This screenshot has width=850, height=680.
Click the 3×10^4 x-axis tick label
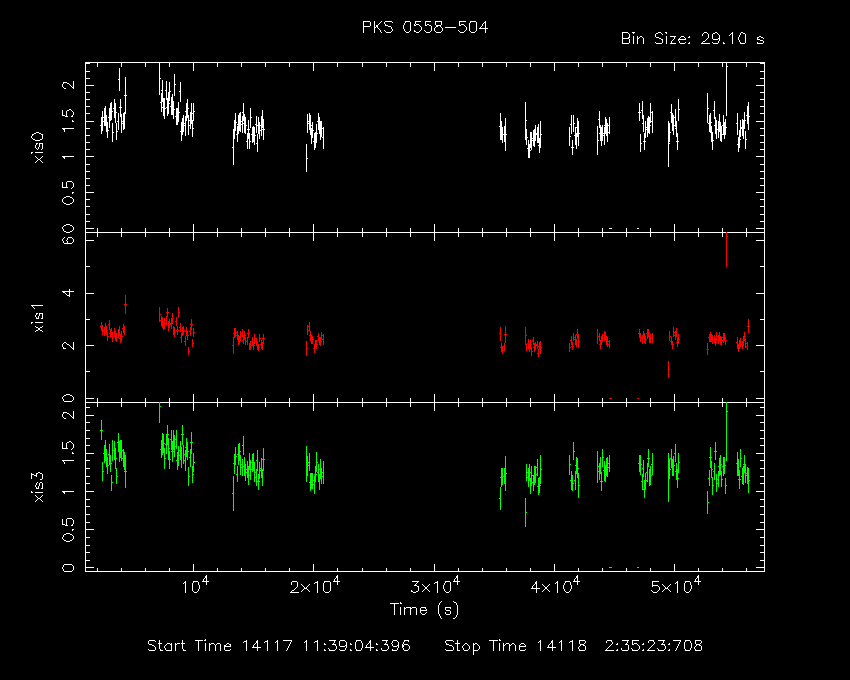(435, 586)
